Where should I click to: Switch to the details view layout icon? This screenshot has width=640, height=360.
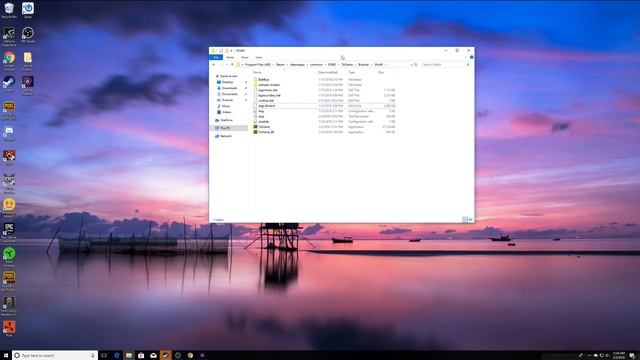464,220
